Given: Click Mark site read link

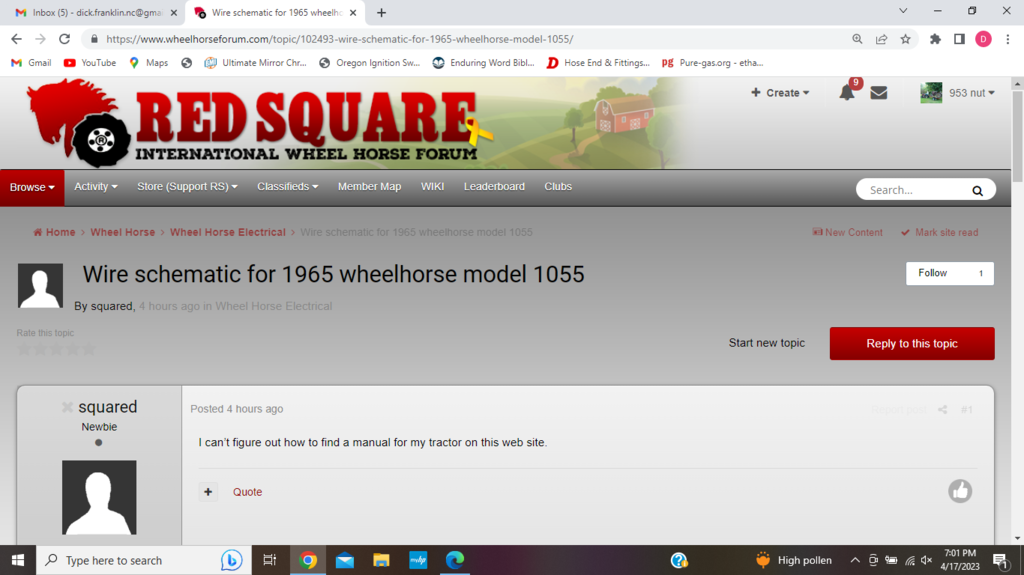Looking at the screenshot, I should pyautogui.click(x=940, y=233).
